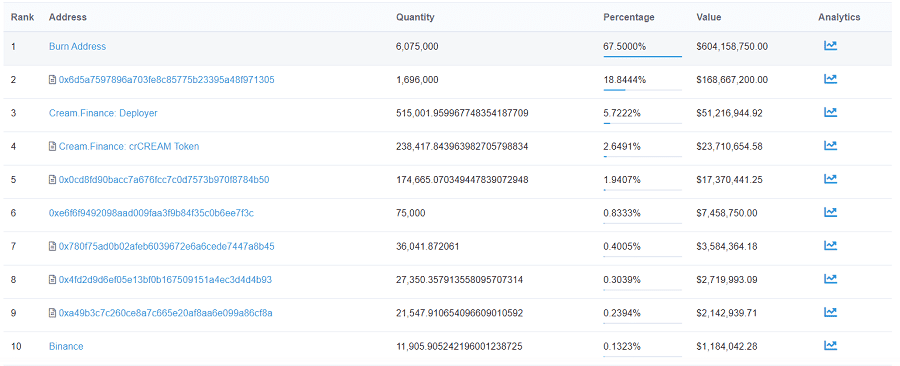Select percentage 0.3039%
This screenshot has width=900, height=366.
[x=622, y=279]
